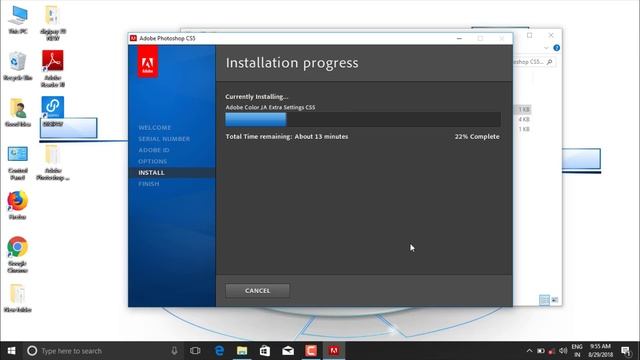Cancel the Photoshop CS5 installation
Screen dimensions: 640x360
257,291
